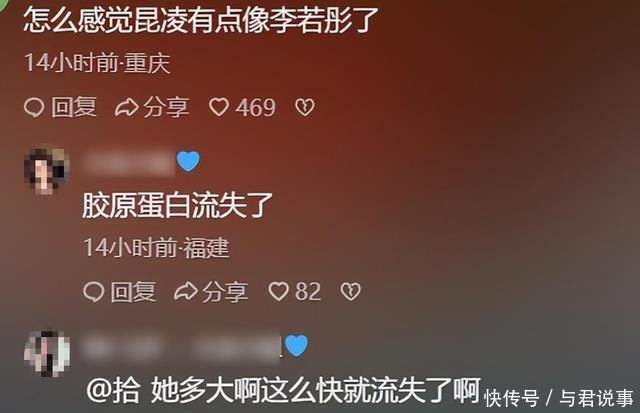Click share arrow icon on the 福建 comment
The width and height of the screenshot is (640, 413).
pos(186,292)
